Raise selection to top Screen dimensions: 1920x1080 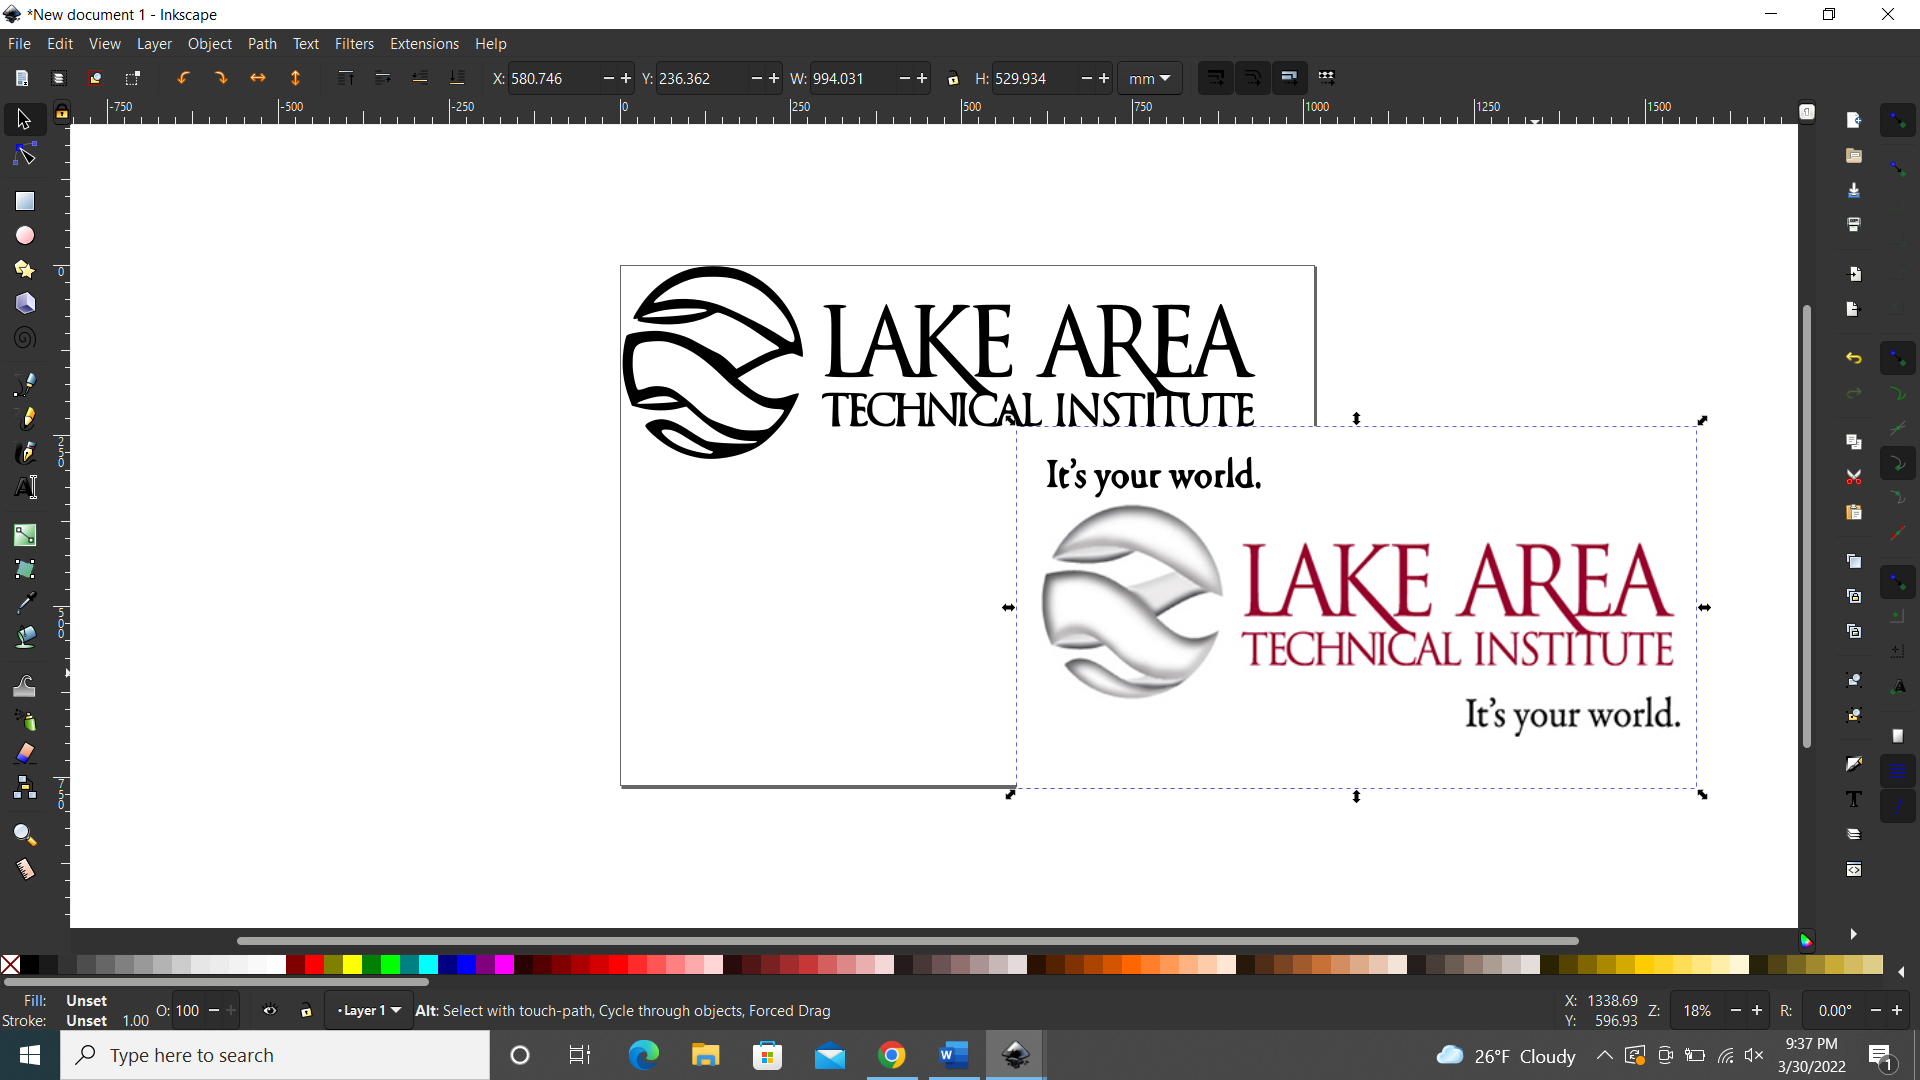tap(346, 78)
